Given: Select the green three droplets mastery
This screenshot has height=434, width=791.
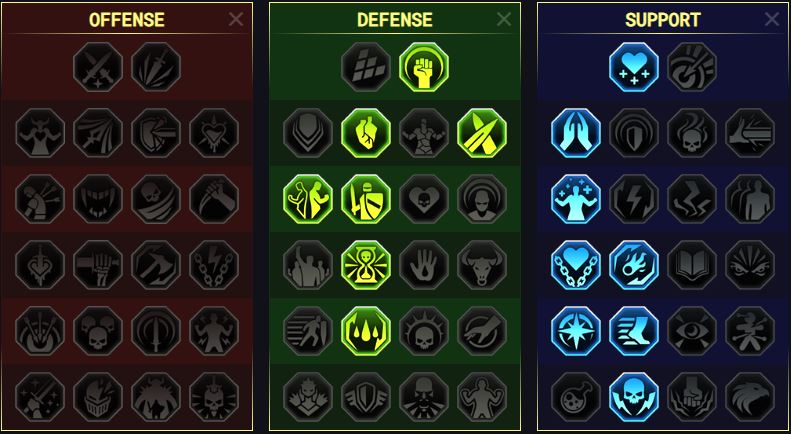Looking at the screenshot, I should (366, 332).
